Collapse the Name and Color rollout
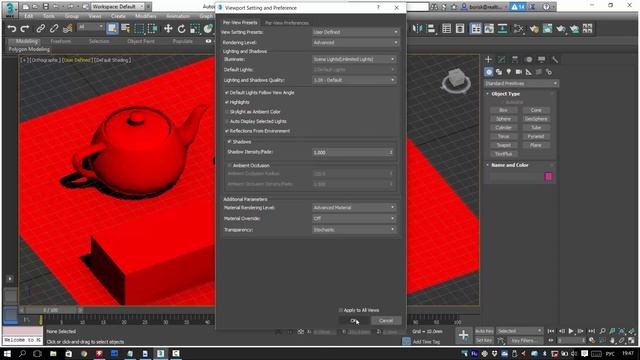Image resolution: width=640 pixels, height=360 pixels. click(509, 165)
